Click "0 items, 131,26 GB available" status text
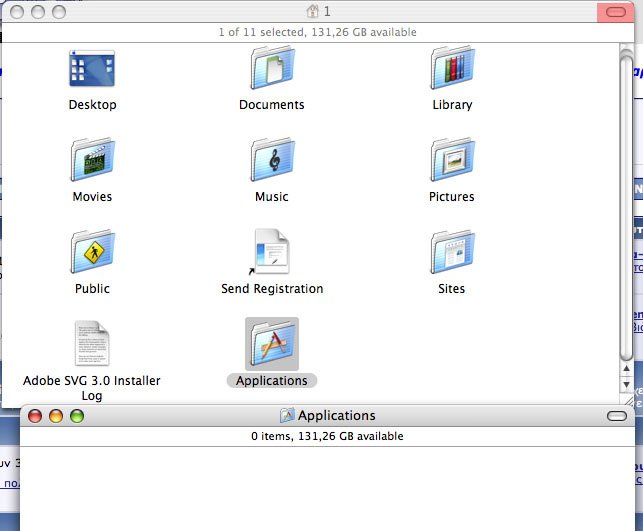 click(327, 436)
